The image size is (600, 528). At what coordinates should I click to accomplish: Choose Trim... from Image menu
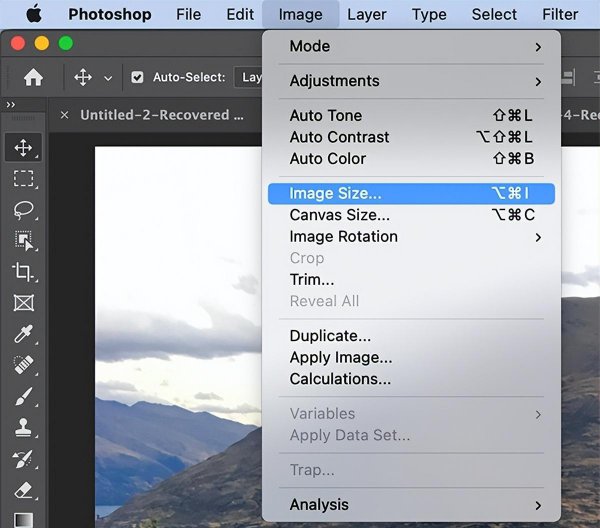coord(411,280)
